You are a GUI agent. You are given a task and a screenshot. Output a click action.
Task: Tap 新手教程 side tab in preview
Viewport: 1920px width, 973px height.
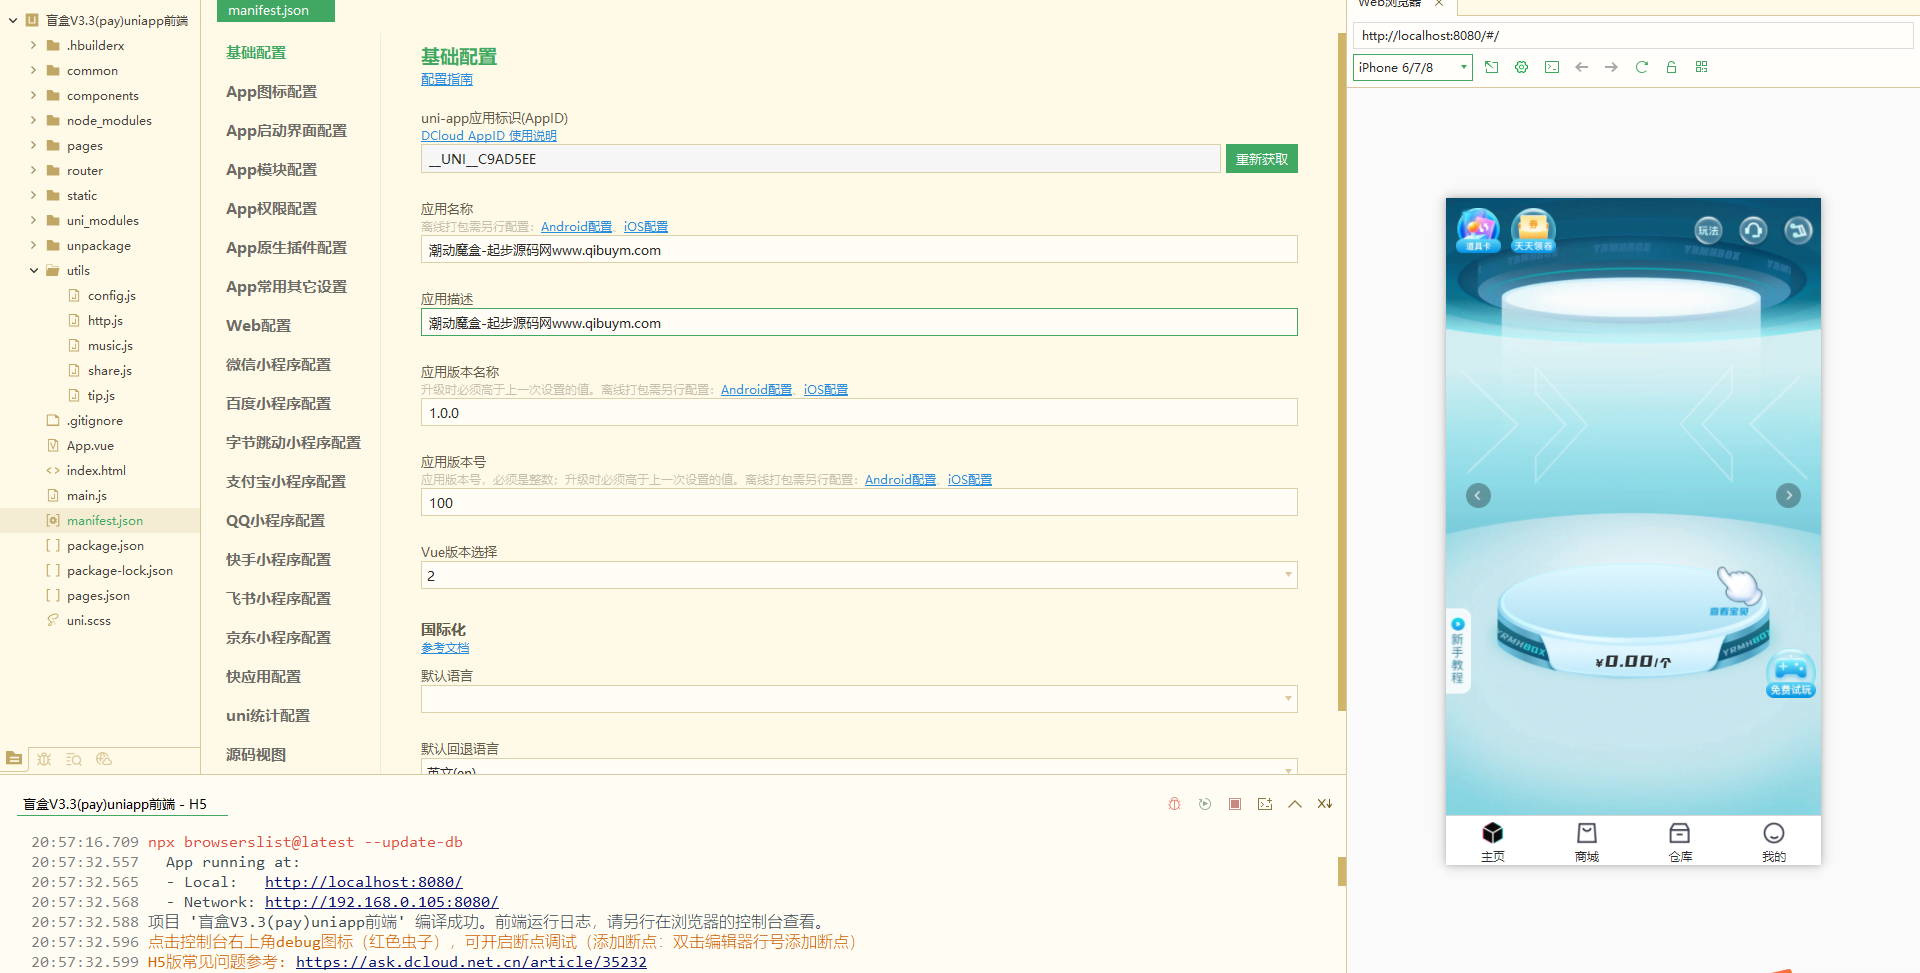pos(1457,651)
